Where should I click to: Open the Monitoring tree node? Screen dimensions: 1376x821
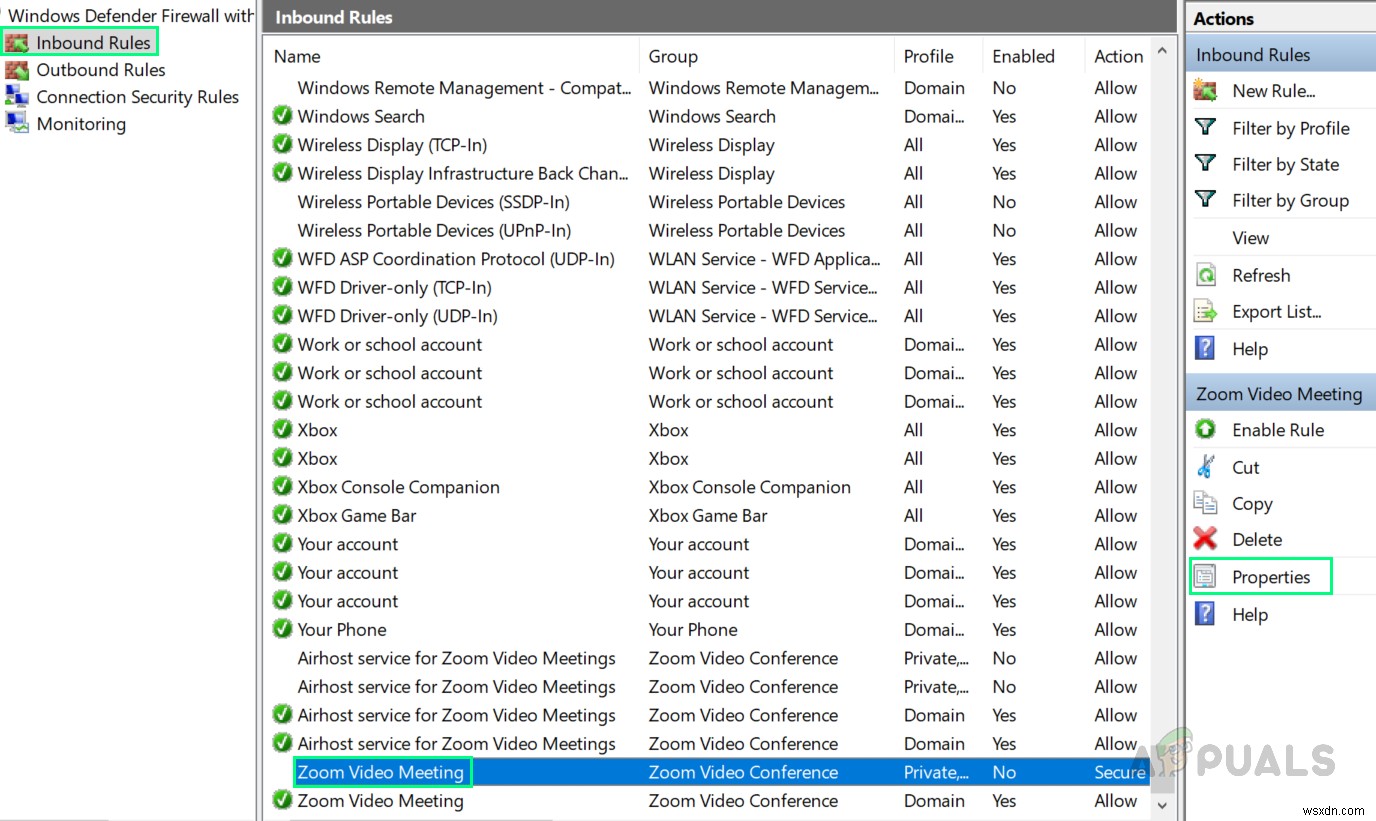click(81, 124)
